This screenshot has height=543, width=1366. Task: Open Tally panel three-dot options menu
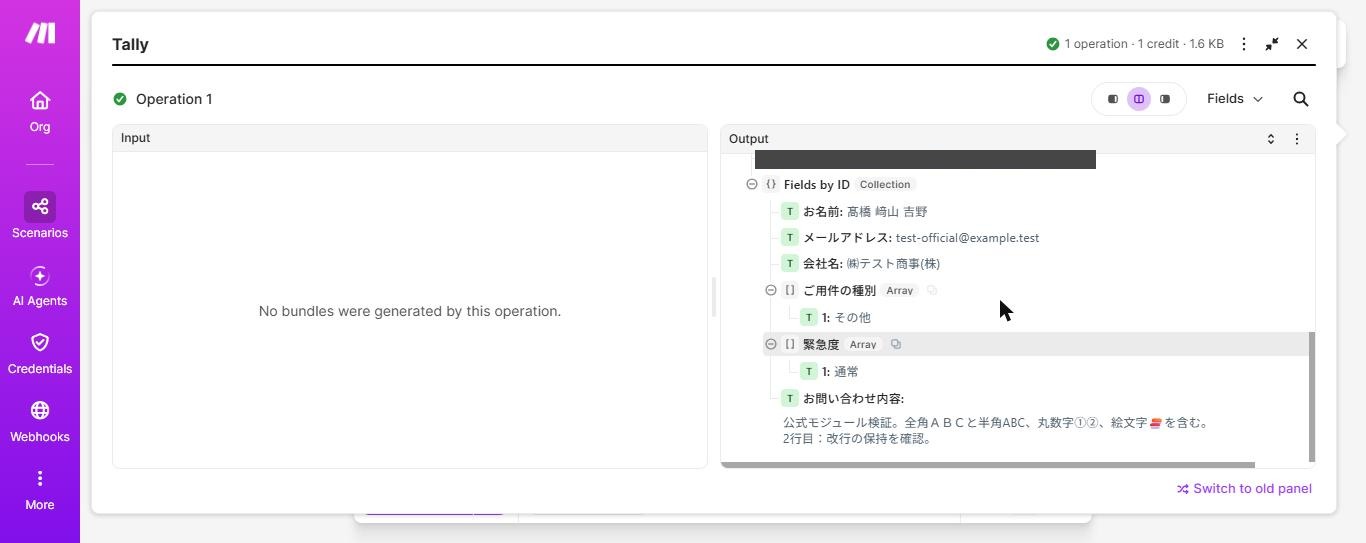1244,44
